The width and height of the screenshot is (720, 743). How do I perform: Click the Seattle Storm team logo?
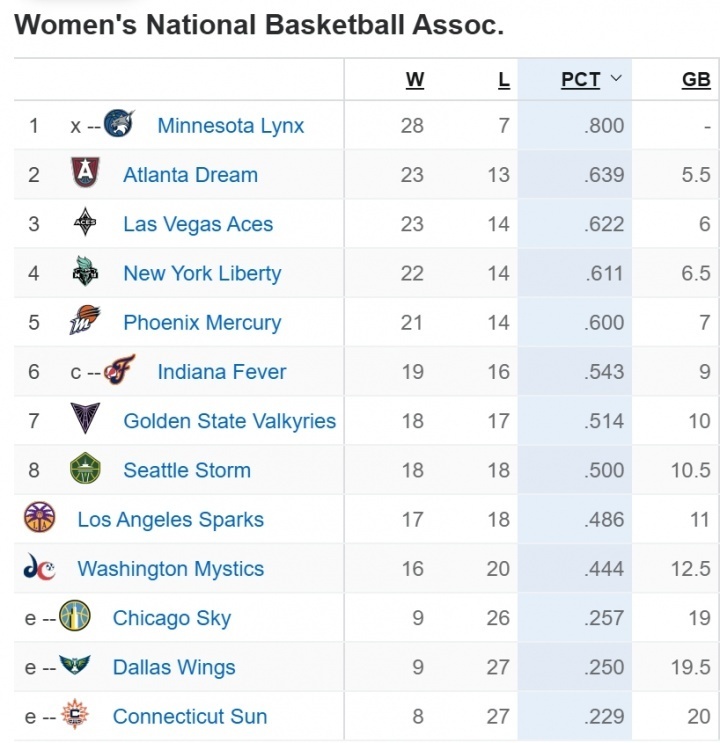coord(86,469)
